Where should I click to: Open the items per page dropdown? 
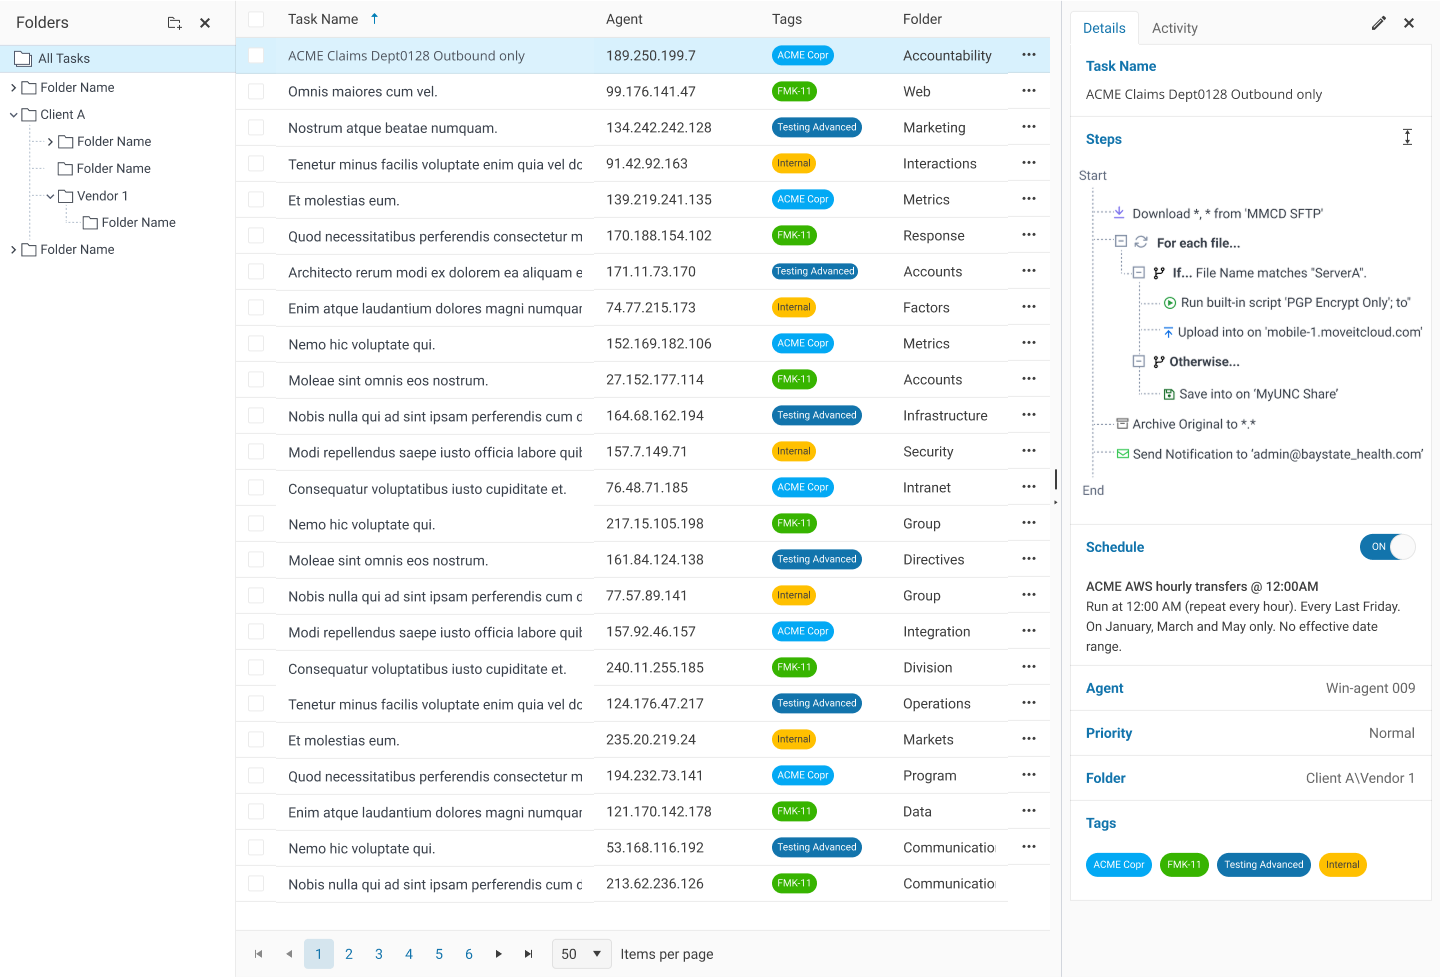[x=581, y=954]
